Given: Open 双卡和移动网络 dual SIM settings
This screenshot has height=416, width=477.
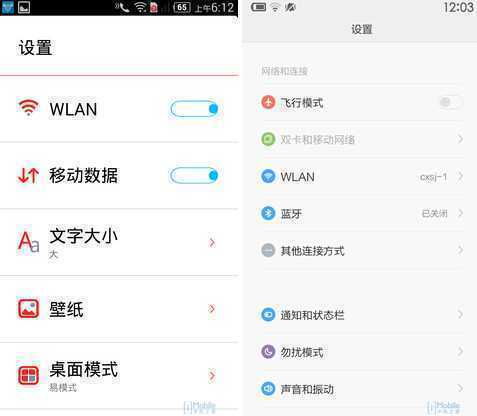Looking at the screenshot, I should point(362,139).
